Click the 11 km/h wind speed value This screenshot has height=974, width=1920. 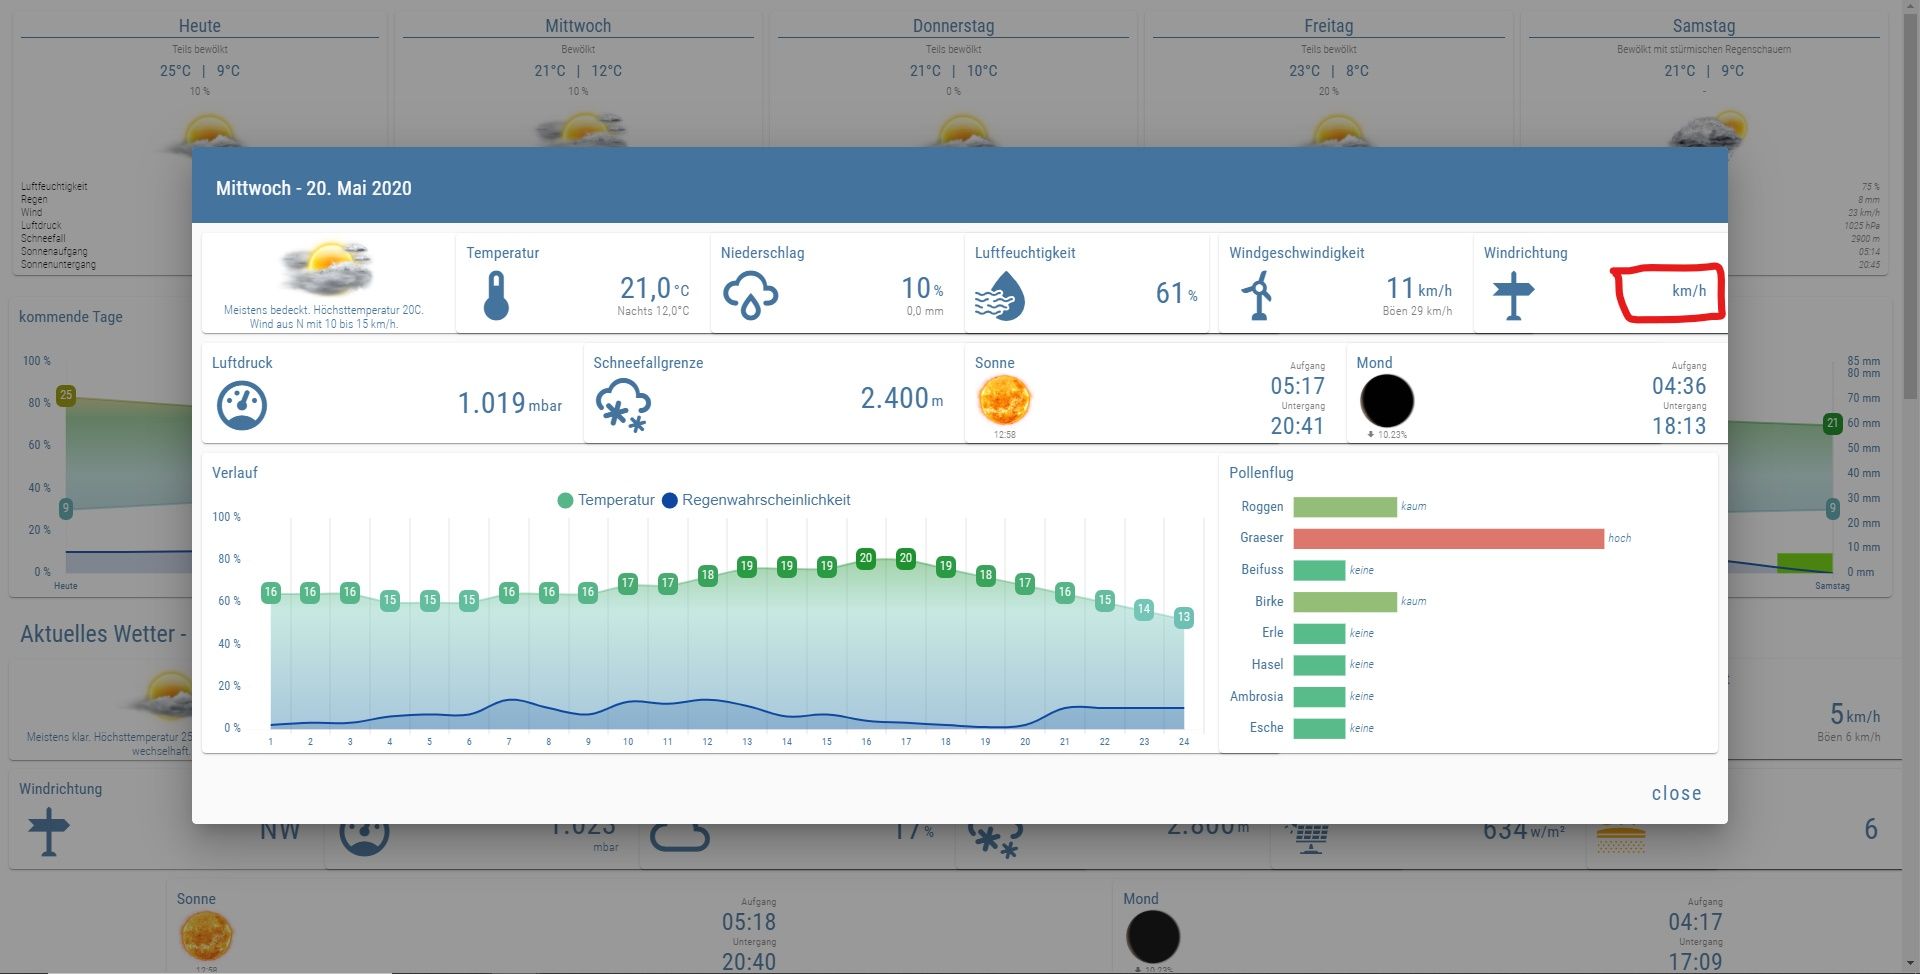1418,289
